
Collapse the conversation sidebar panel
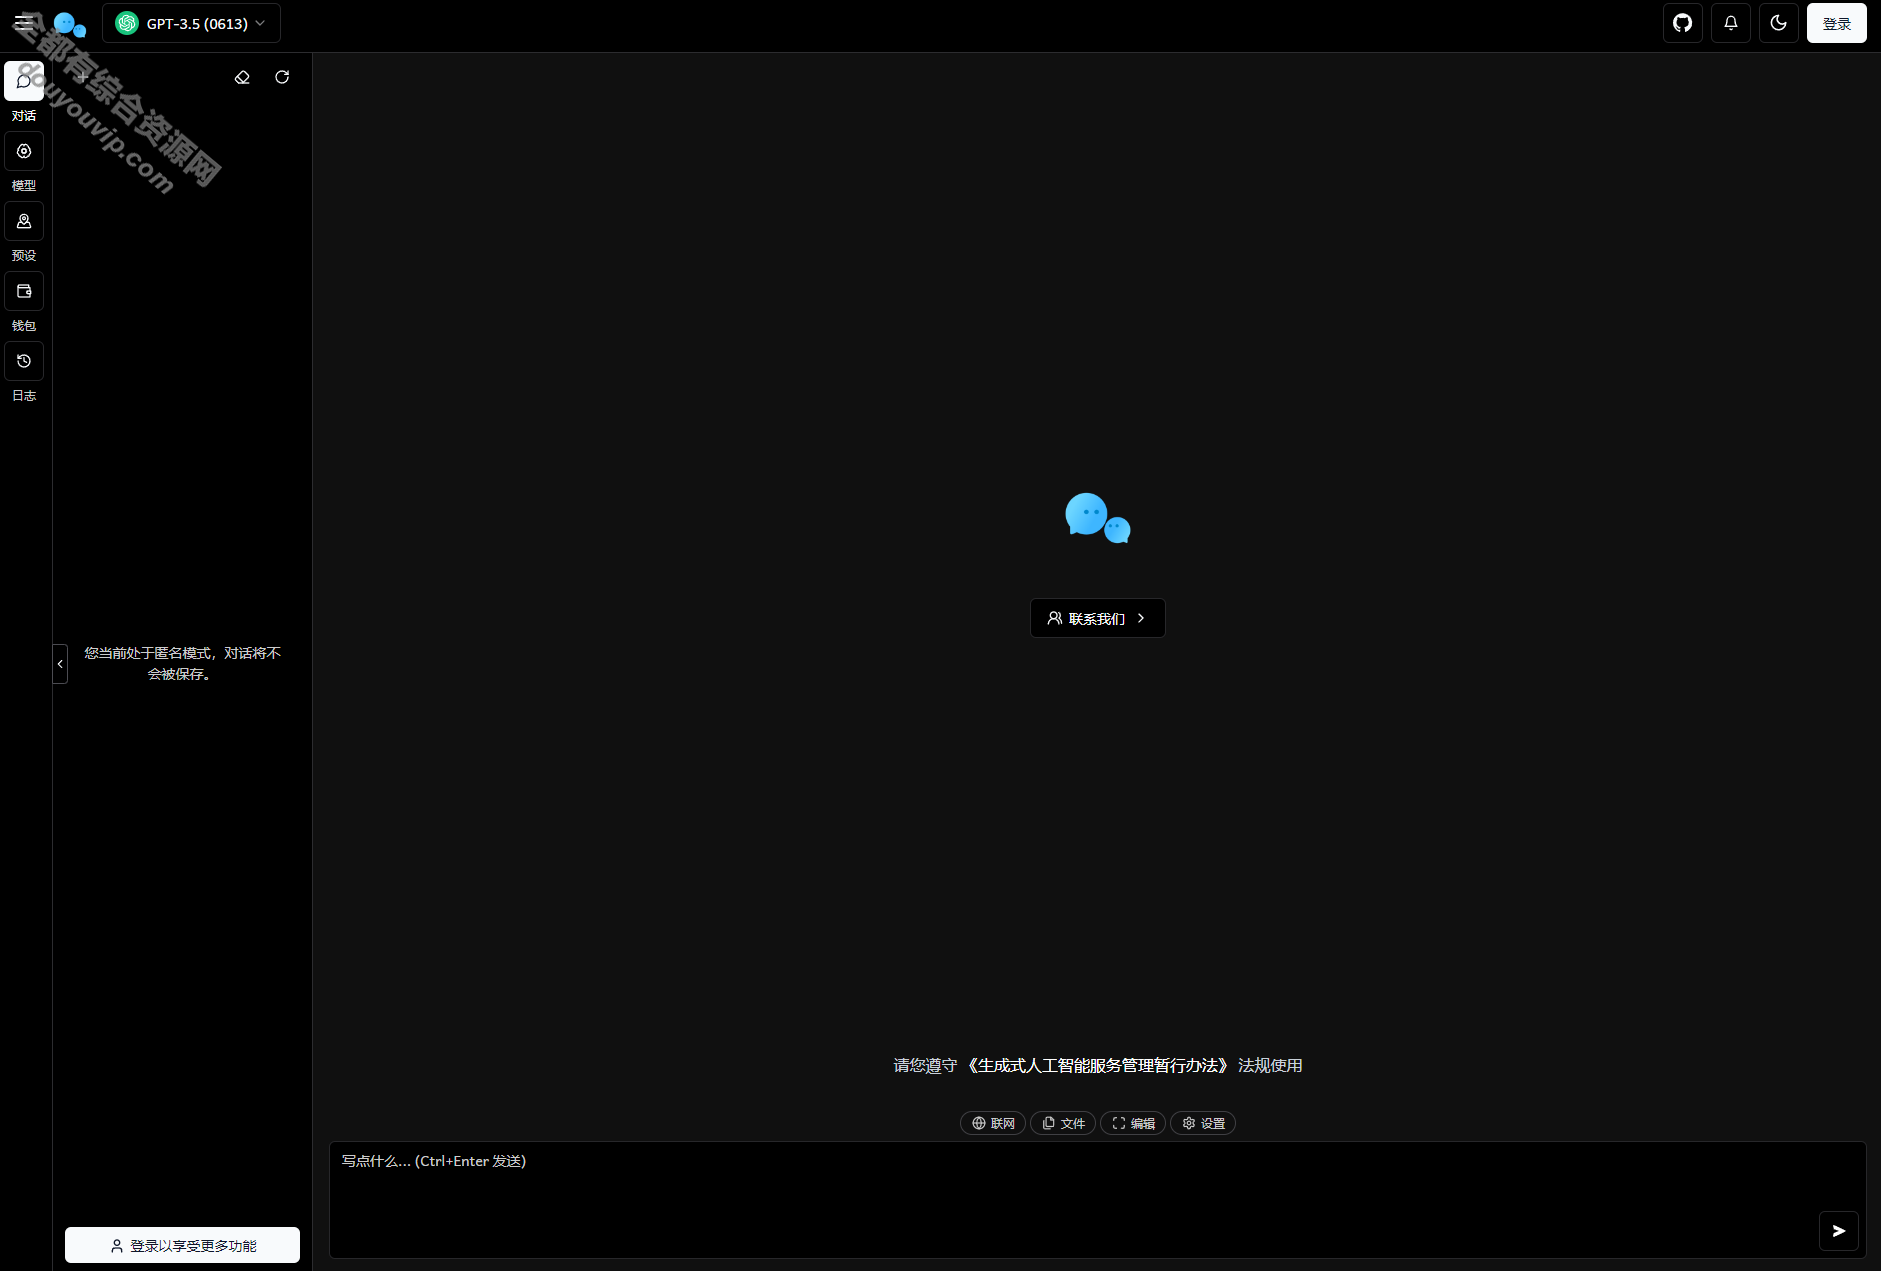coord(60,664)
